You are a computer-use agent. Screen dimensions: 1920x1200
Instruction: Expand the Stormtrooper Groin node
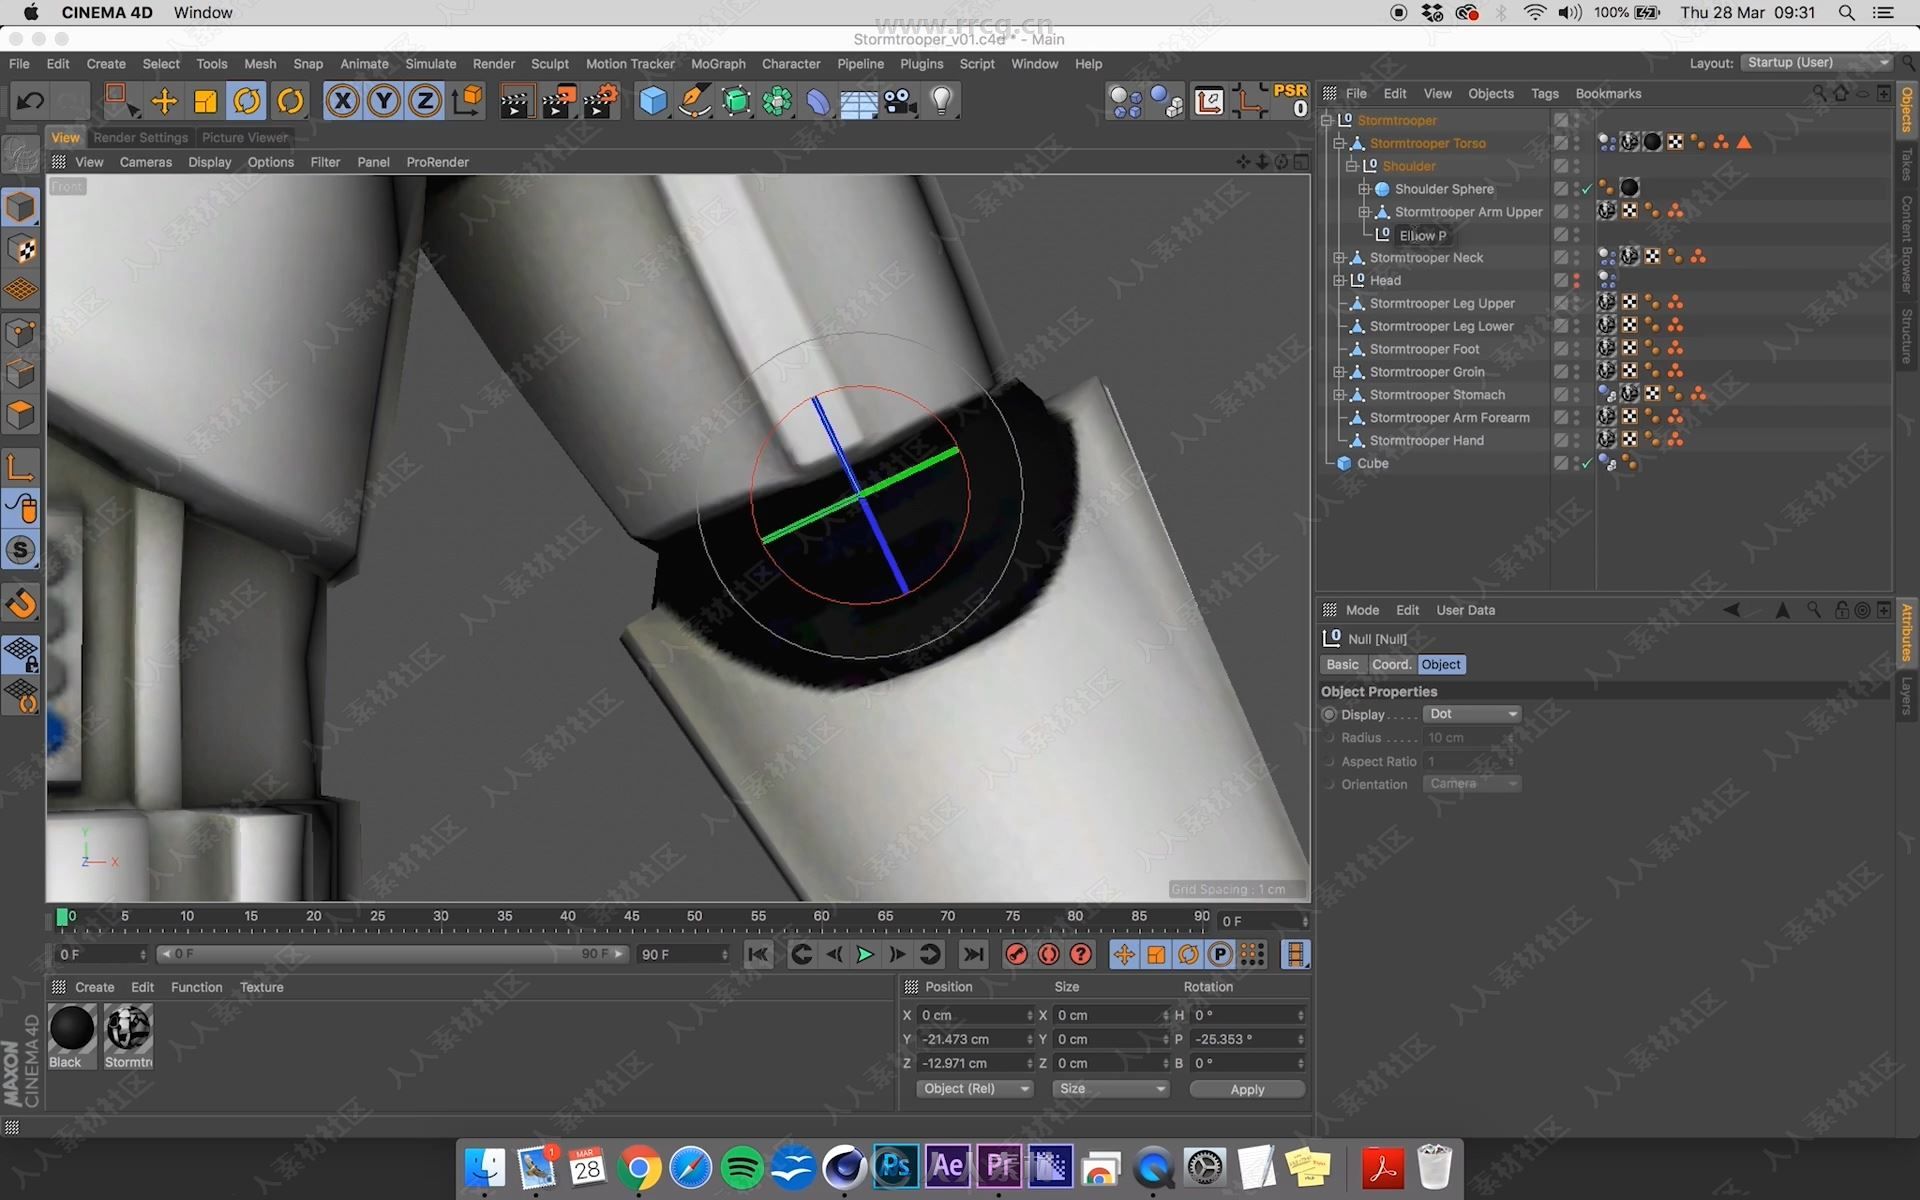click(x=1339, y=372)
